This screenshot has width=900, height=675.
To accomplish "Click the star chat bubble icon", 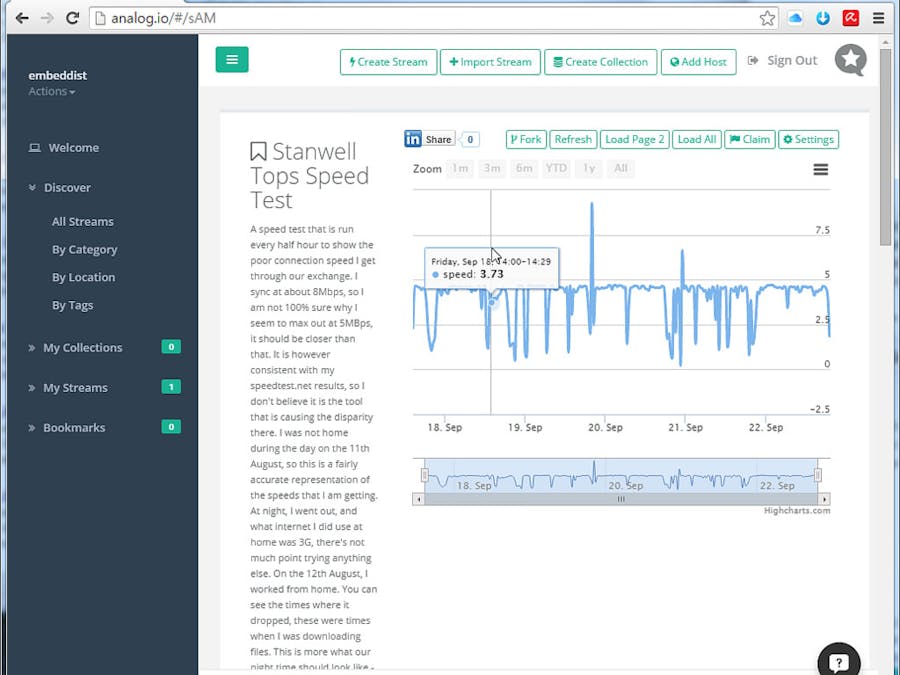I will coord(851,60).
